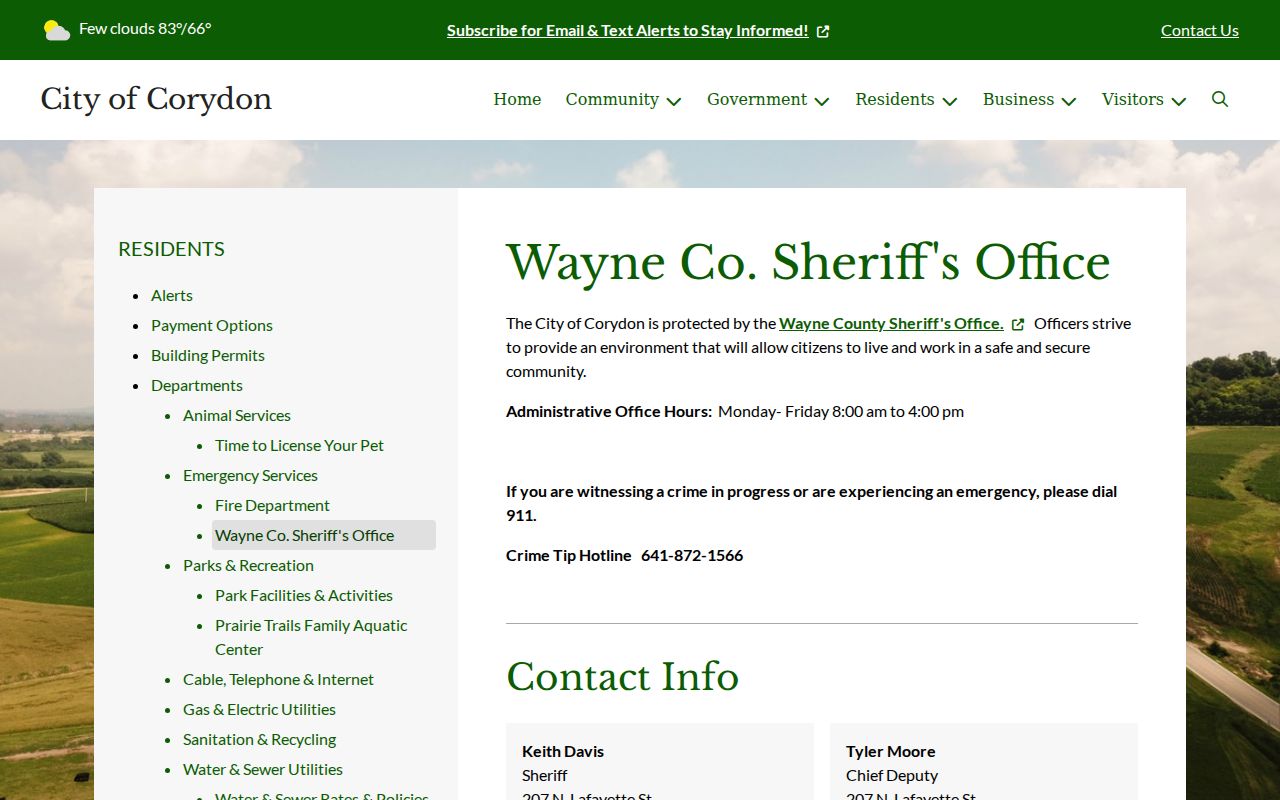The image size is (1280, 800).
Task: Open Water & Sewer Utilities link
Action: click(263, 769)
